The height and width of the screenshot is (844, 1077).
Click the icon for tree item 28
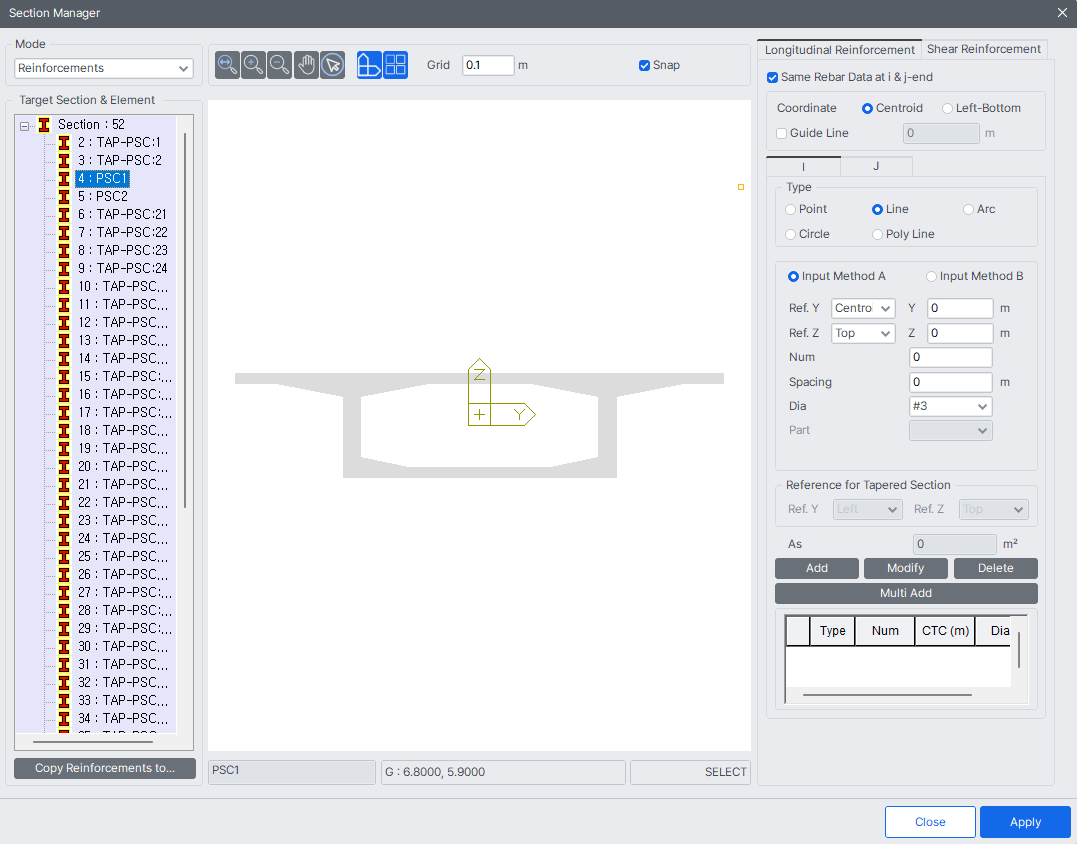click(x=64, y=611)
